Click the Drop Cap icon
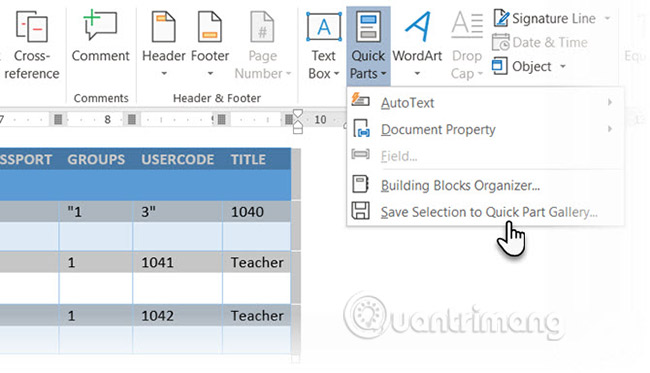This screenshot has width=650, height=373. click(x=467, y=25)
